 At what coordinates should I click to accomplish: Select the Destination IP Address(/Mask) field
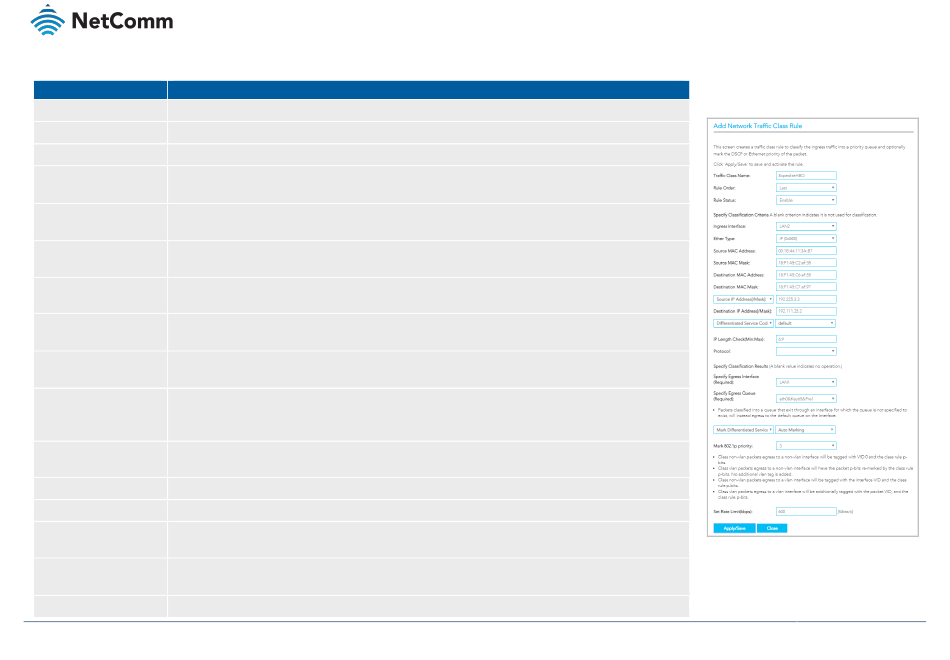tap(805, 311)
